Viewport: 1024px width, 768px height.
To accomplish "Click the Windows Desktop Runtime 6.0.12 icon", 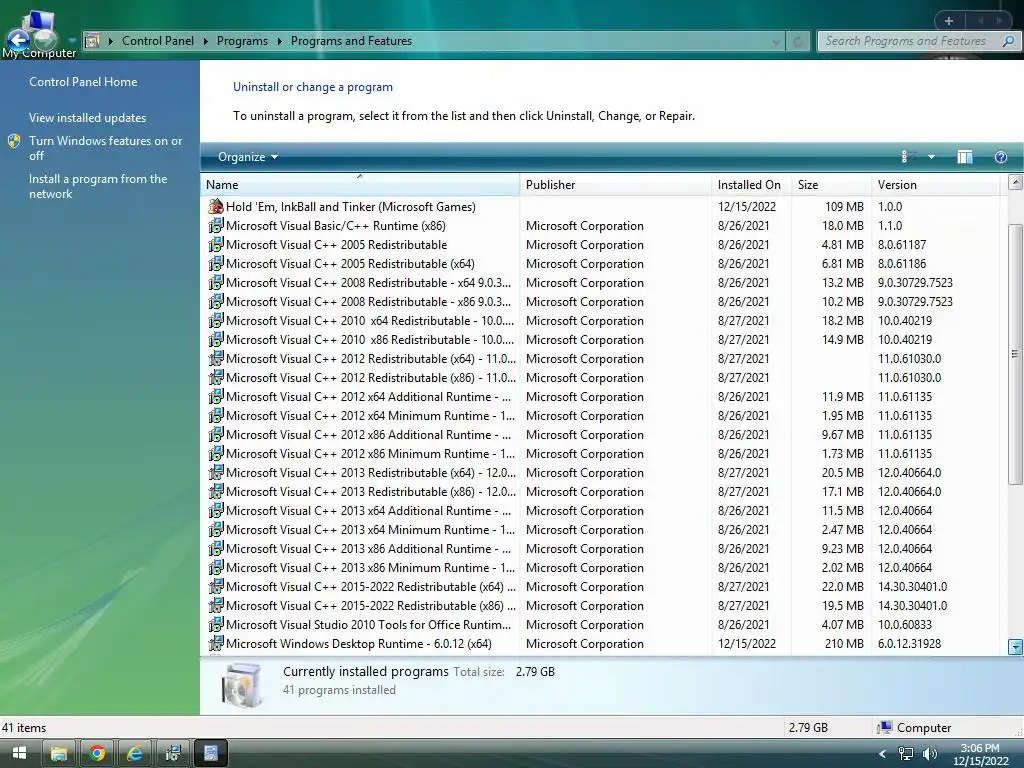I will 216,643.
